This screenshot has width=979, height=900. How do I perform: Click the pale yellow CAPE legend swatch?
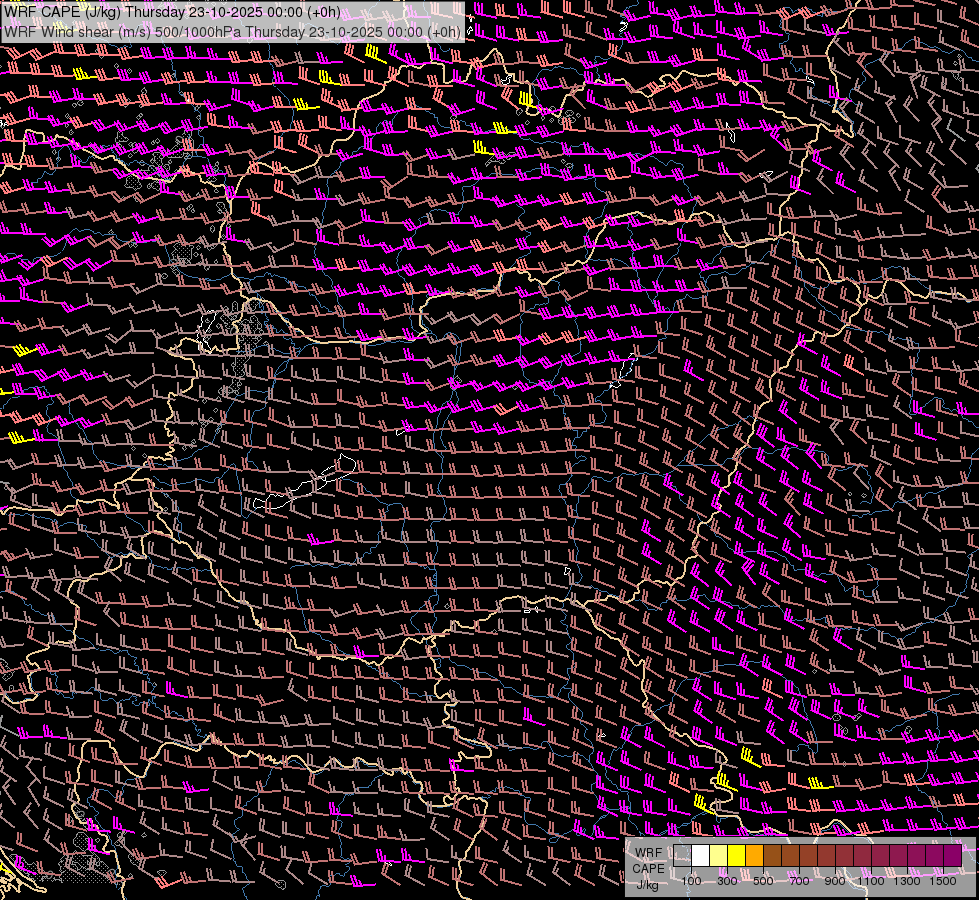(719, 856)
